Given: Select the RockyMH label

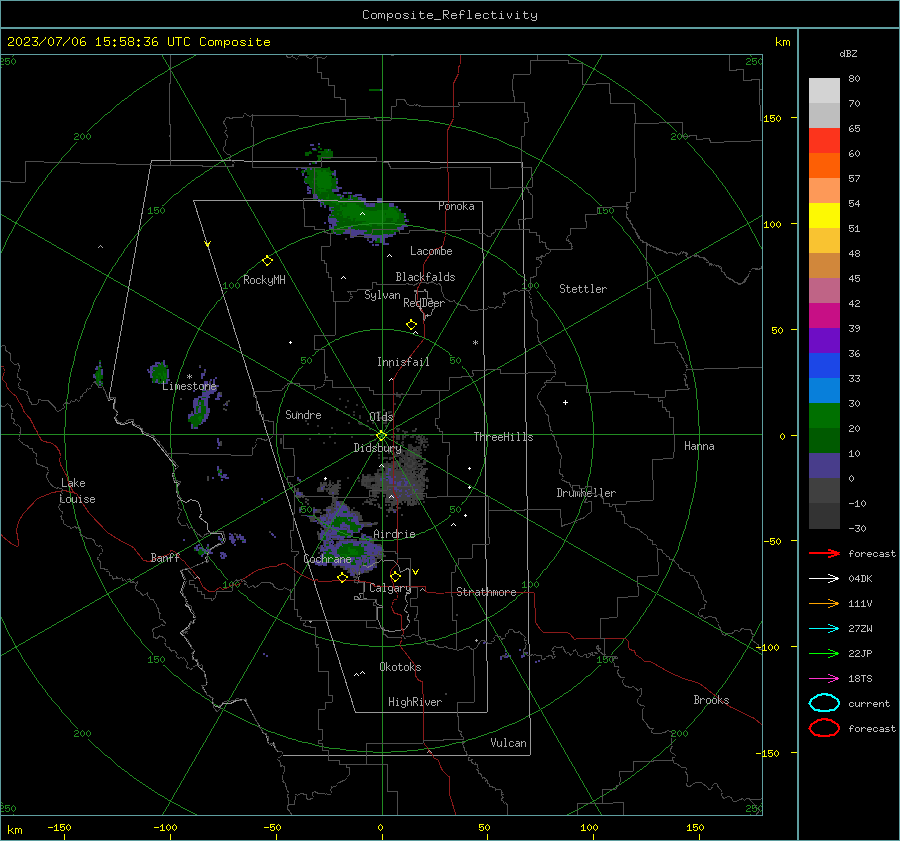Looking at the screenshot, I should (x=264, y=280).
